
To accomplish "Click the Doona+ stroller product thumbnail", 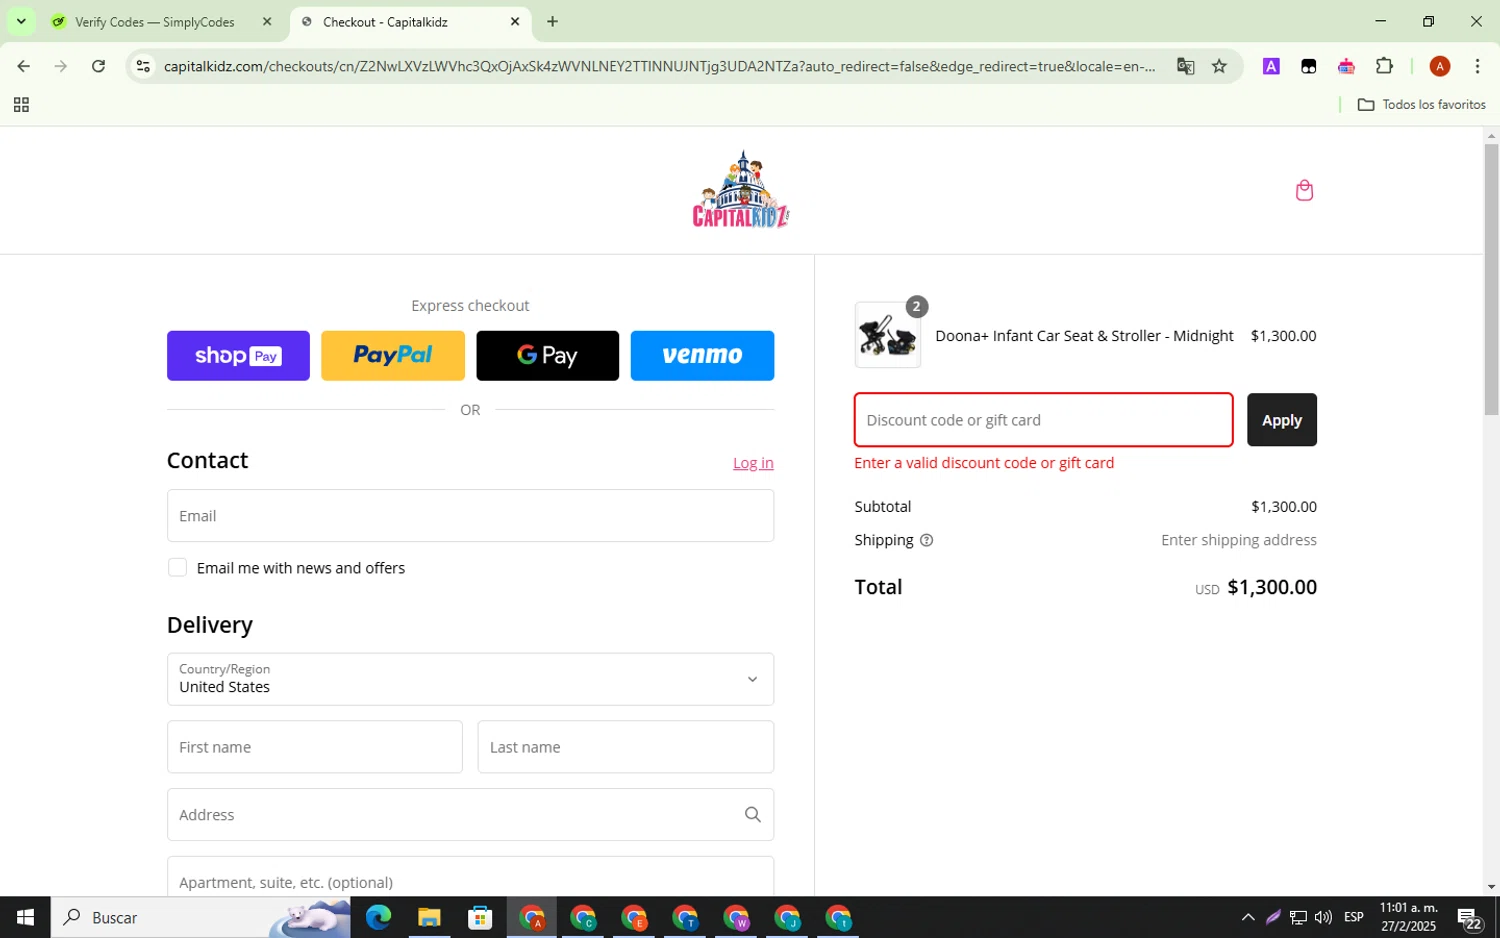I will (x=888, y=336).
